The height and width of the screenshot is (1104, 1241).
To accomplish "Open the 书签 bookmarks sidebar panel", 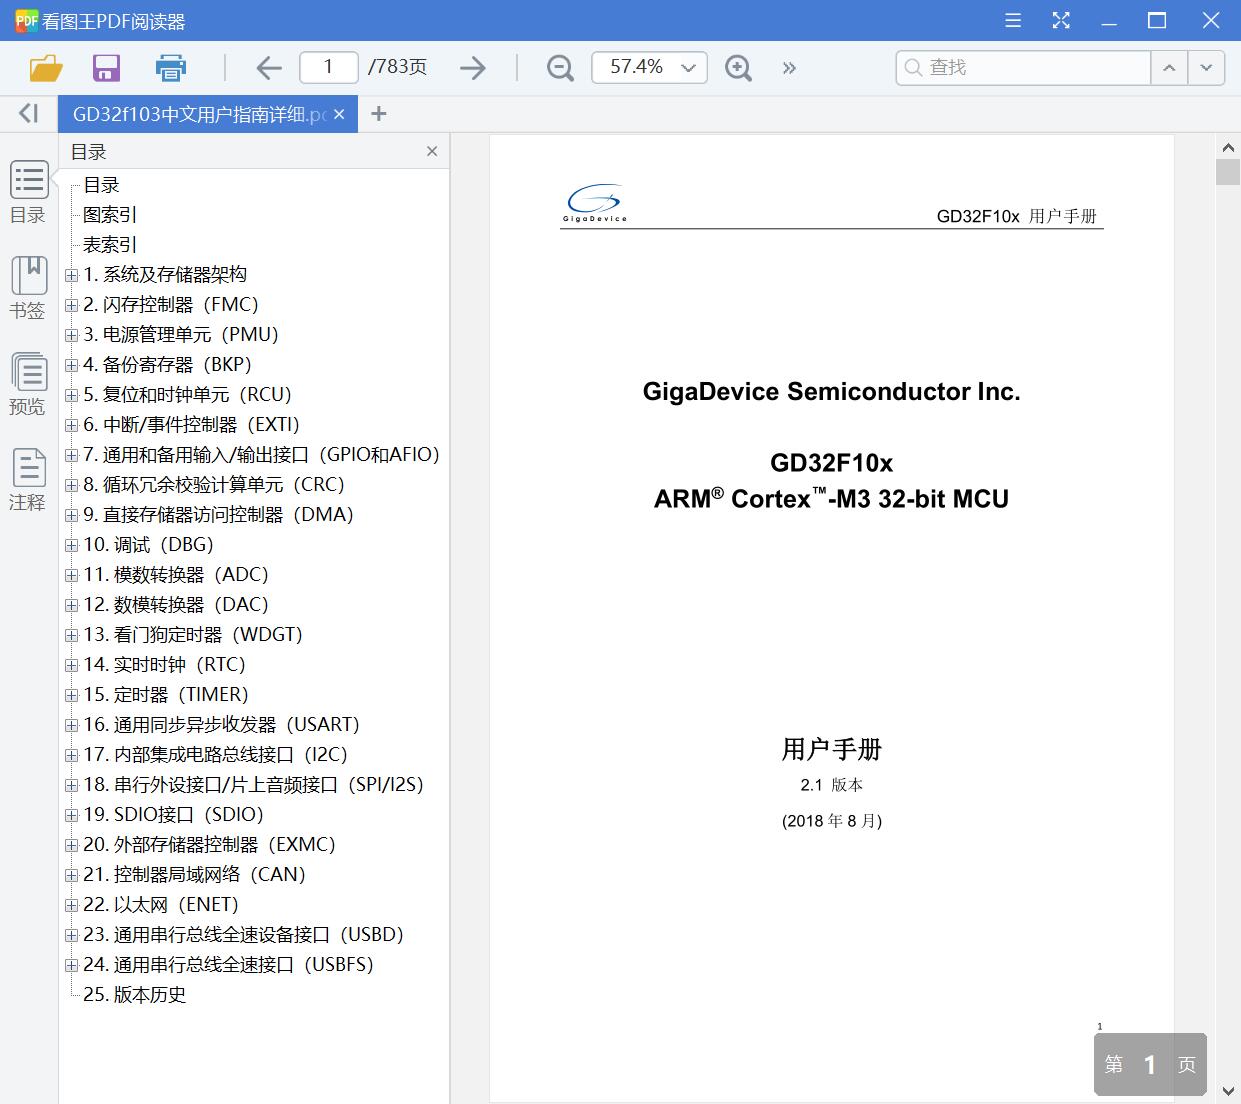I will (28, 288).
